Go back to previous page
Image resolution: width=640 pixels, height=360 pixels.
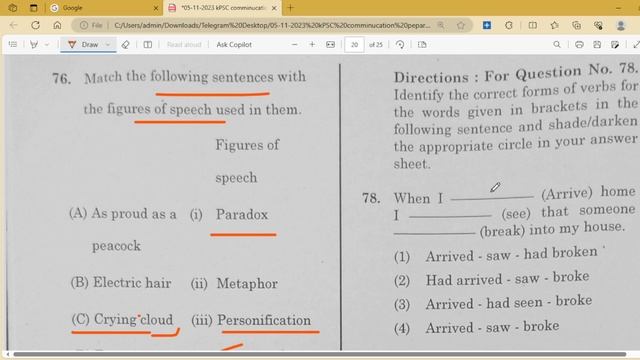coord(13,25)
